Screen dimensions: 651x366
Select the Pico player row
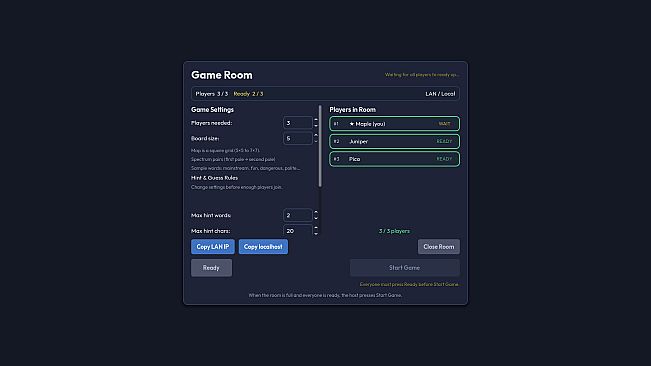pos(394,159)
